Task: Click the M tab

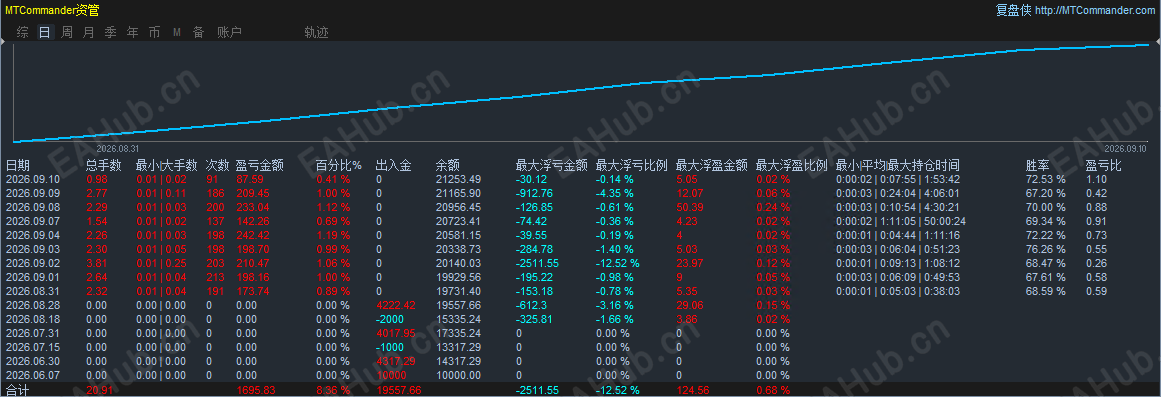Action: 177,32
